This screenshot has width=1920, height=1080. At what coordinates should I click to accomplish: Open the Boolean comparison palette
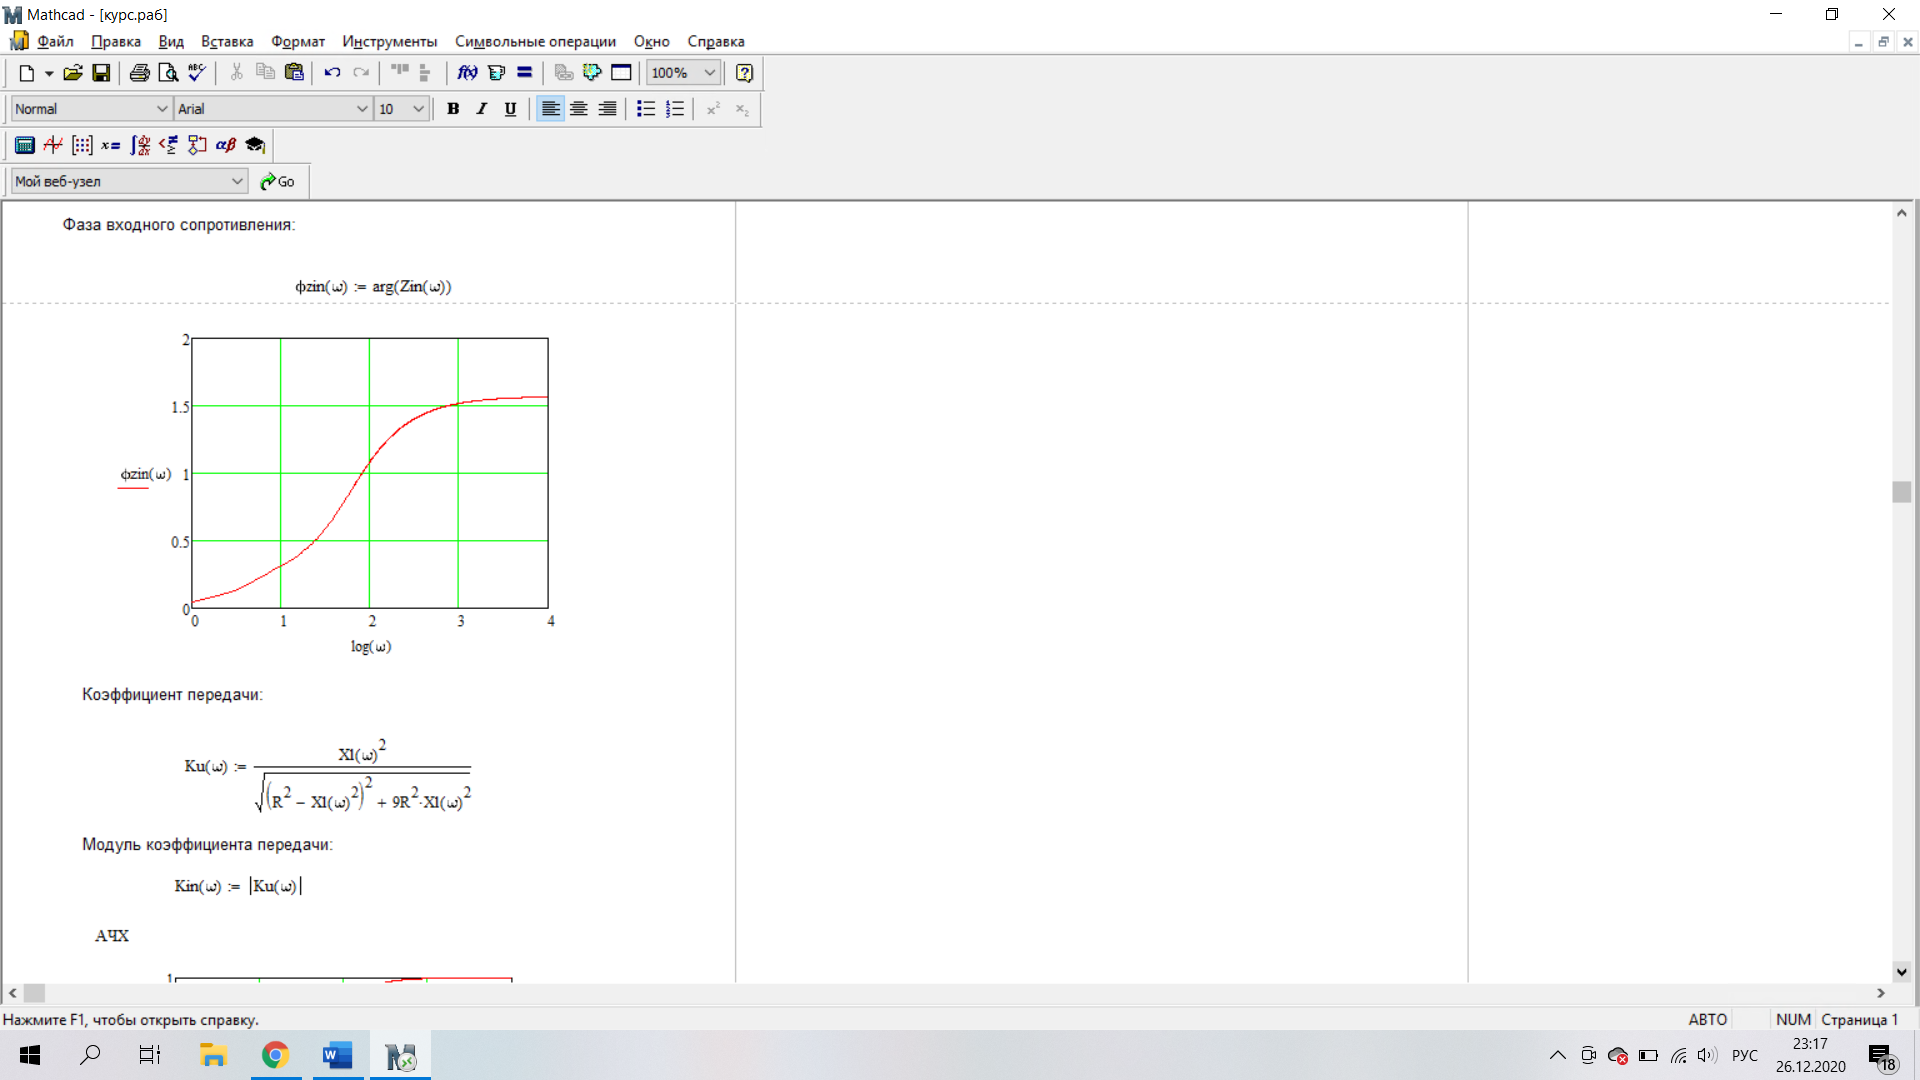[168, 145]
